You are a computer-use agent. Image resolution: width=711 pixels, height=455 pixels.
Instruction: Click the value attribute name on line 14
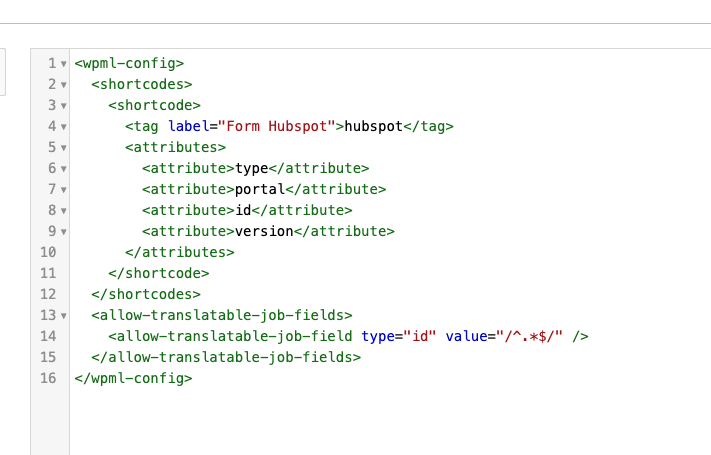[x=466, y=336]
